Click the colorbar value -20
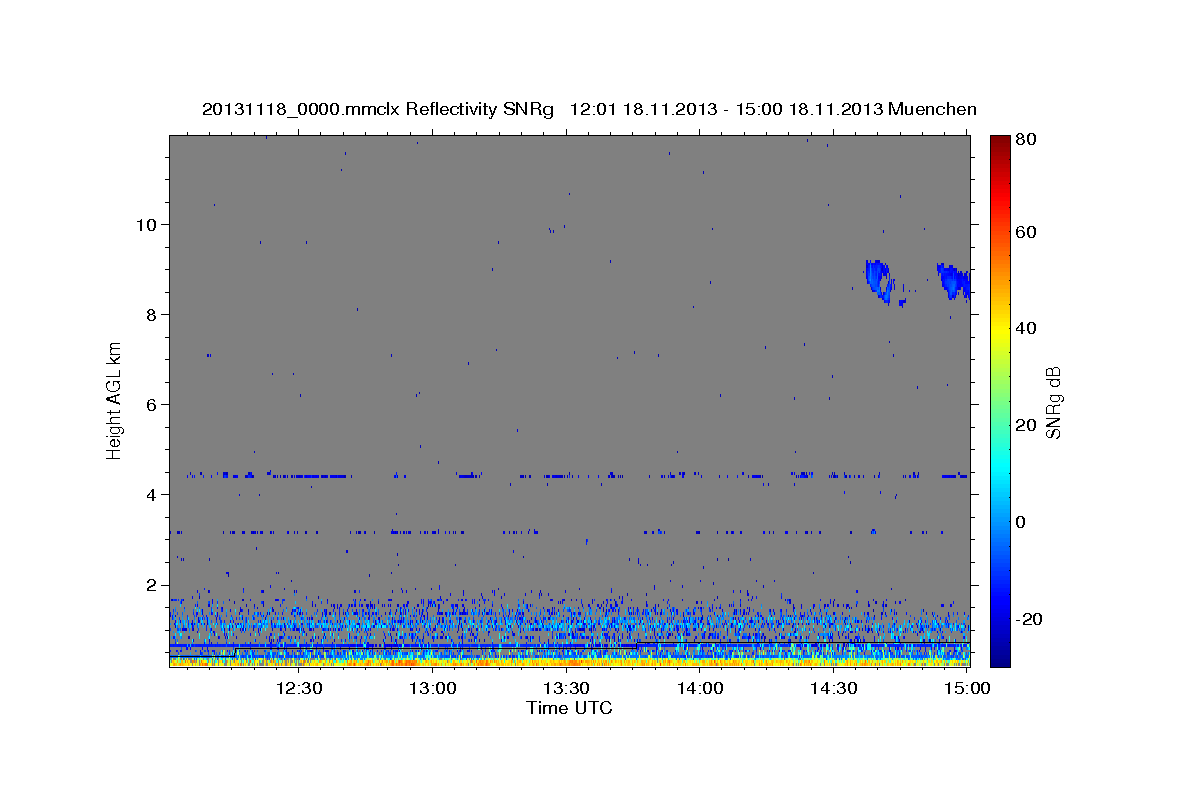1200x800 pixels. (1031, 619)
